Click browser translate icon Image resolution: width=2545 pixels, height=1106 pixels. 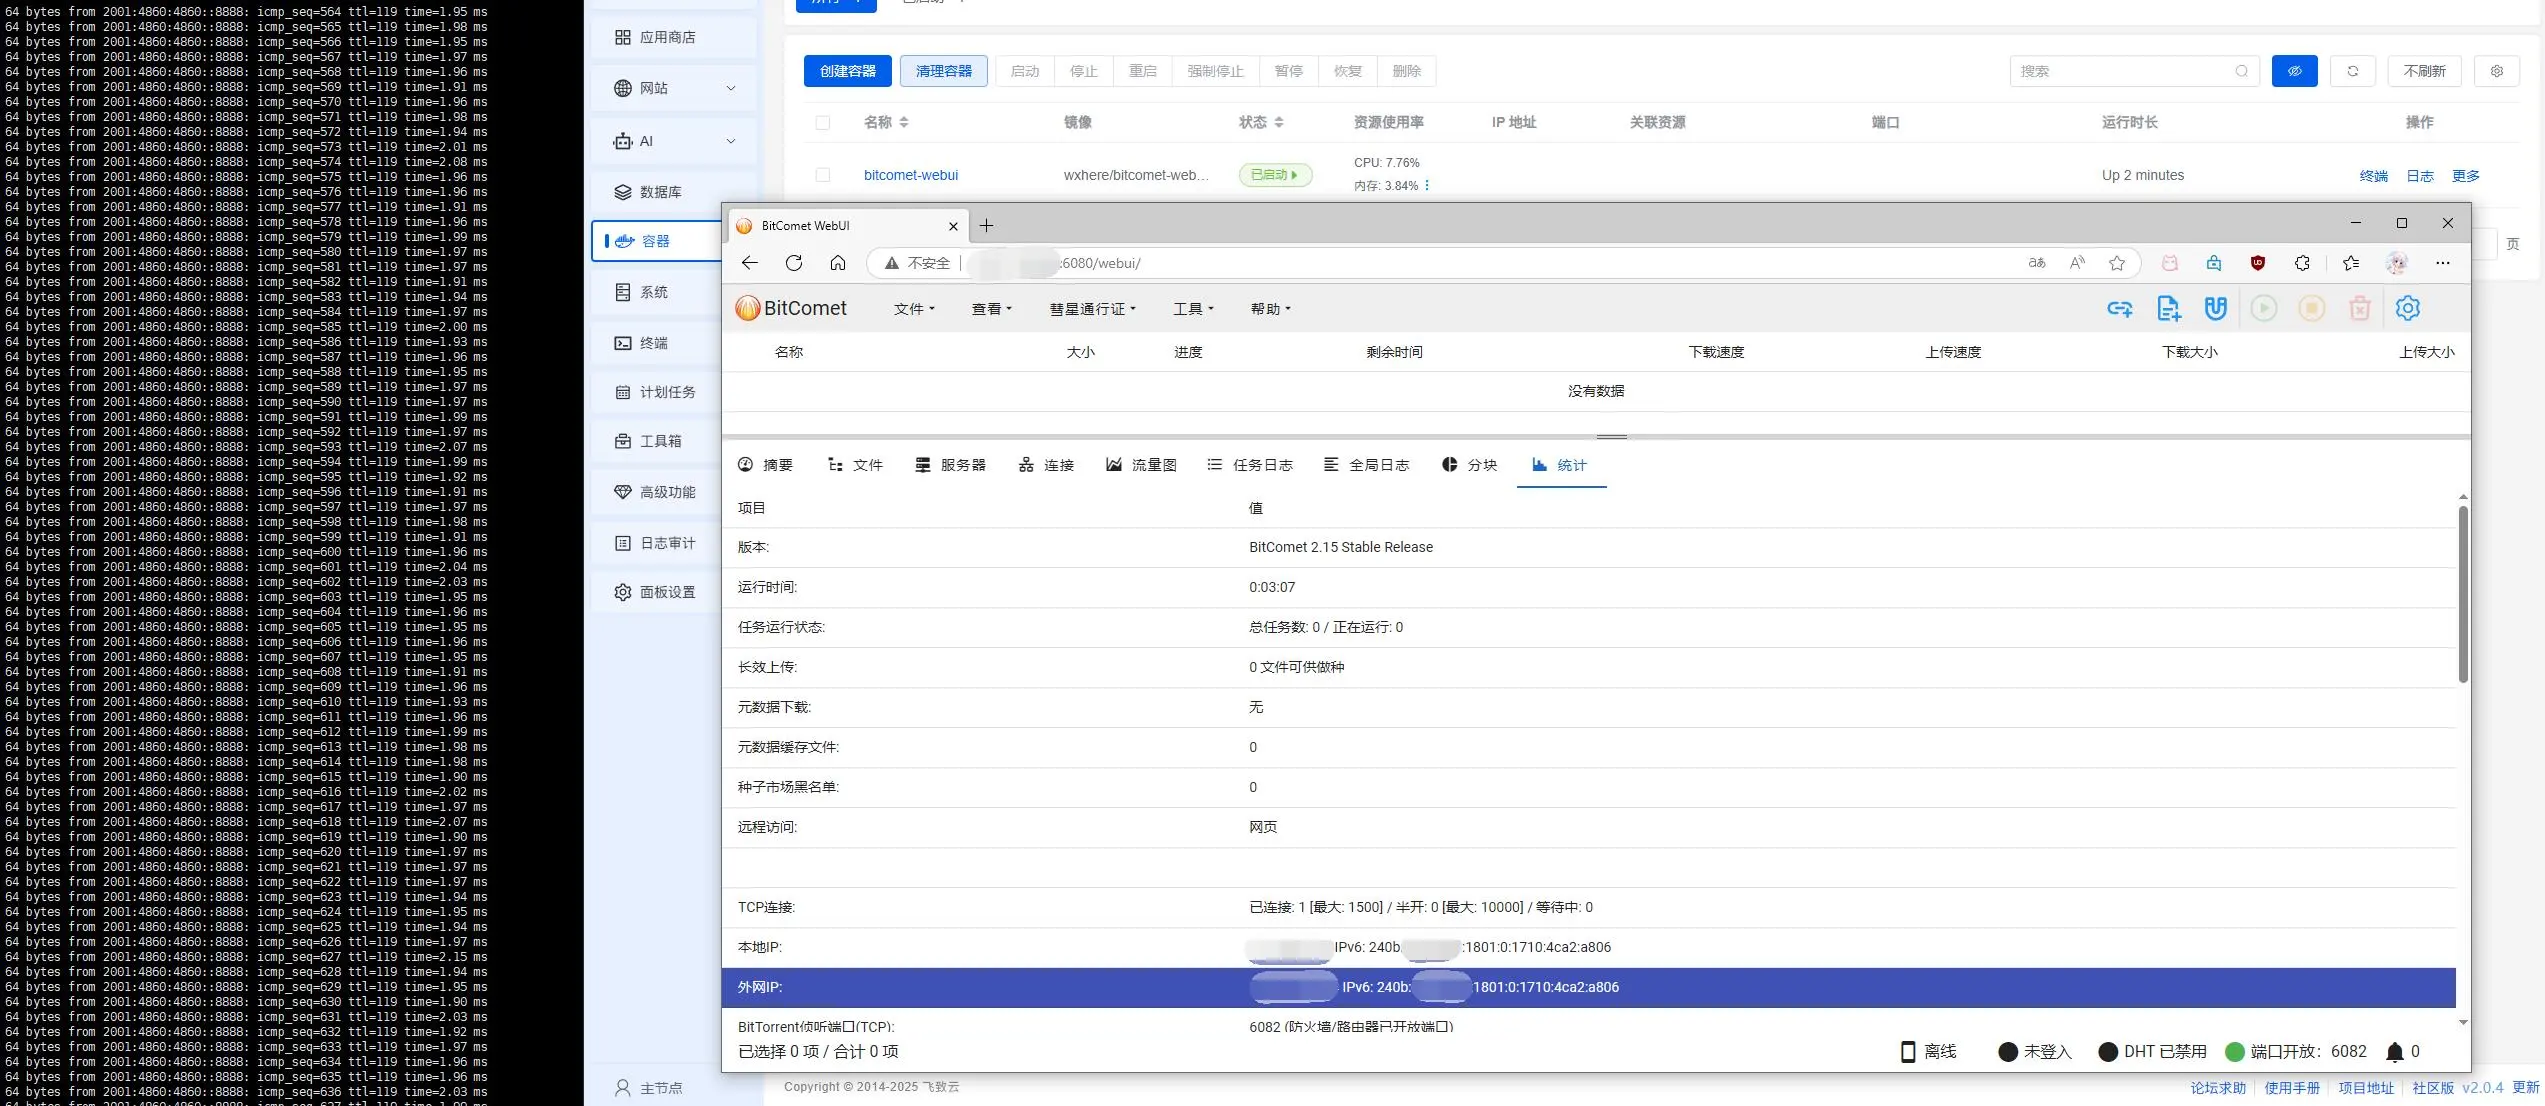[2037, 263]
